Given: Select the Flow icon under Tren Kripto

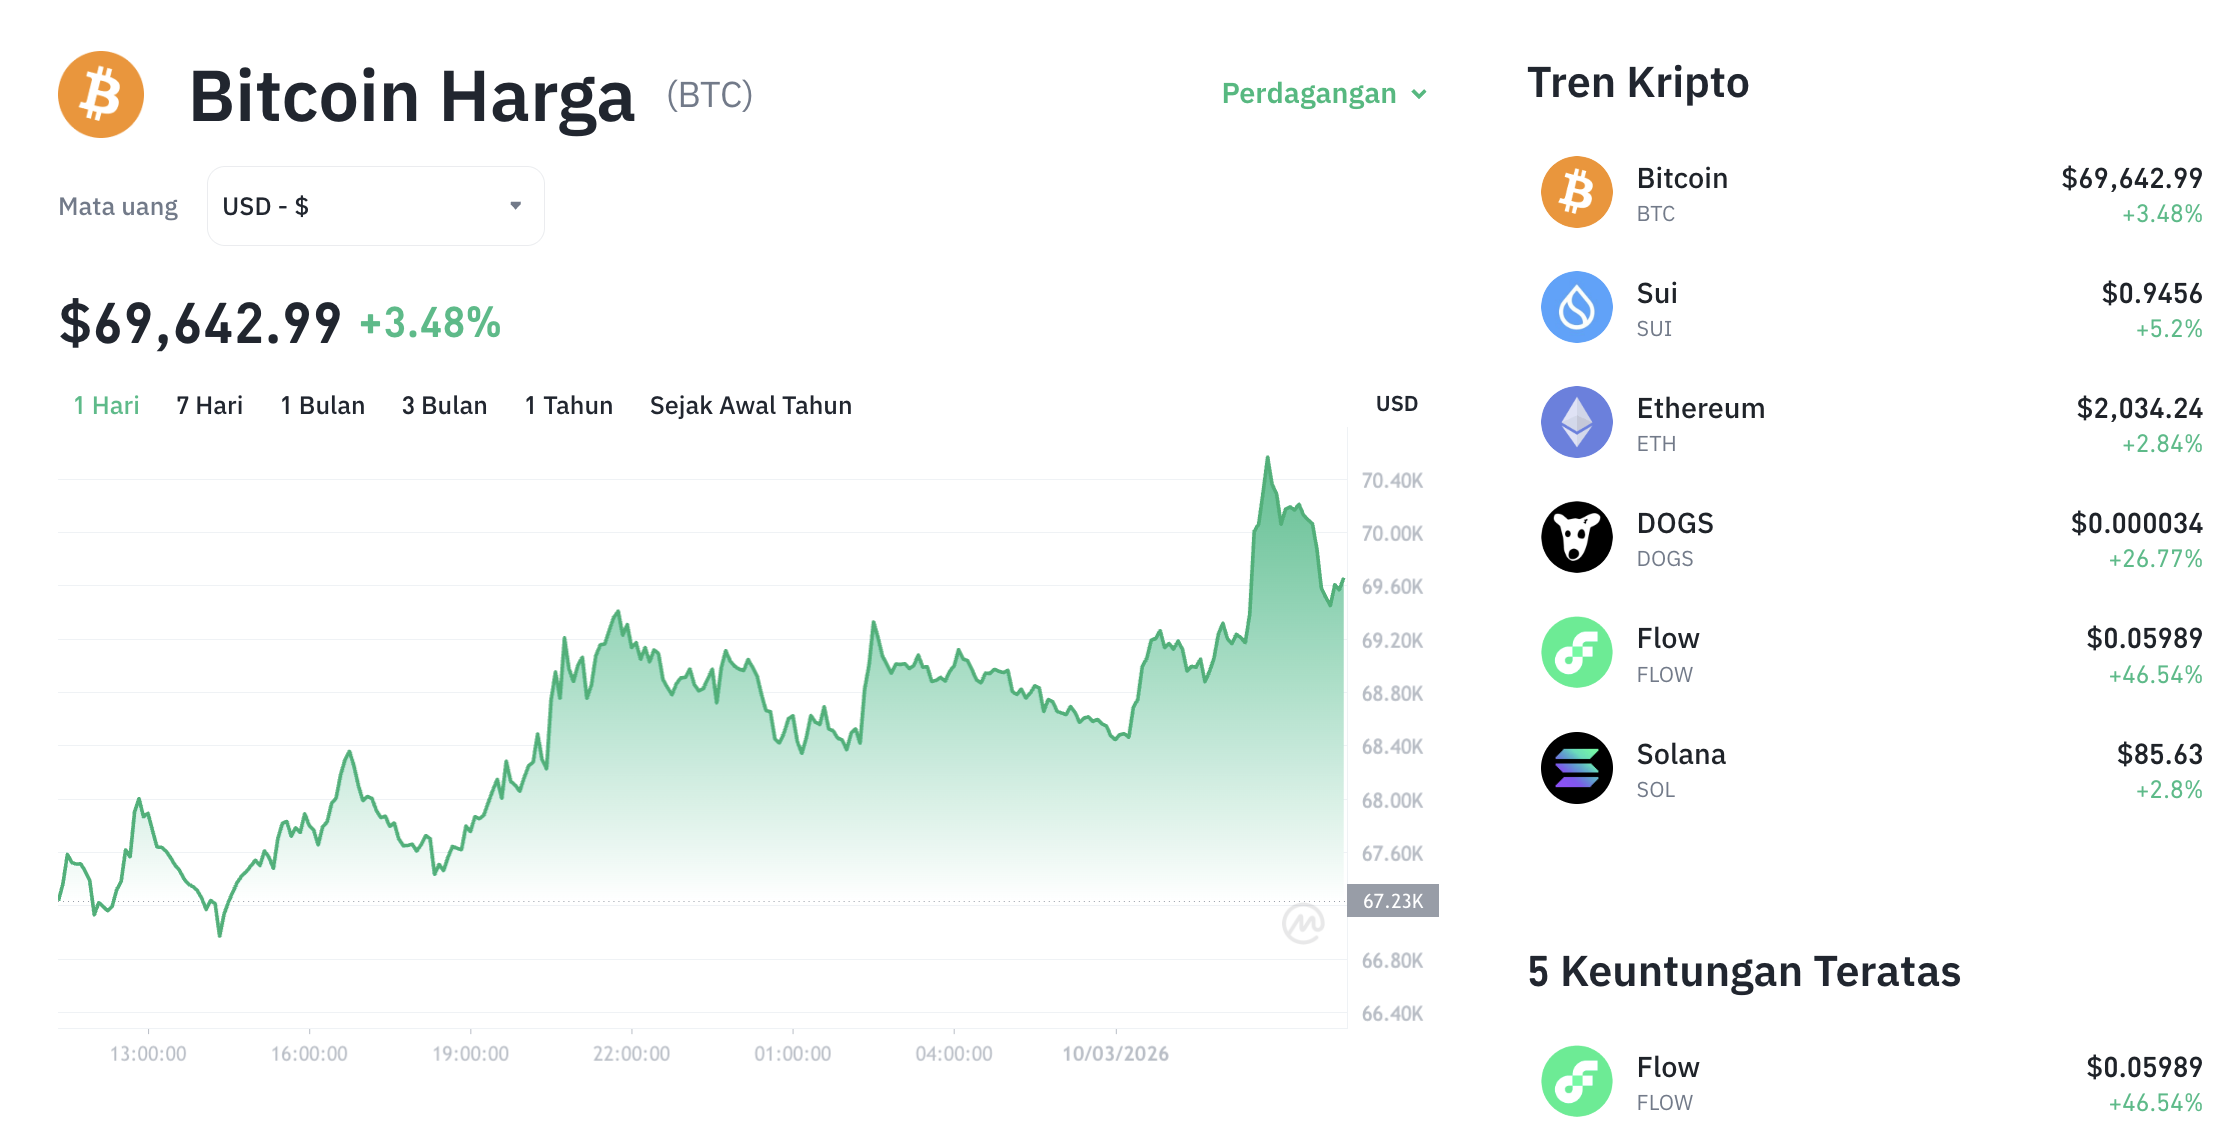Looking at the screenshot, I should (1577, 651).
